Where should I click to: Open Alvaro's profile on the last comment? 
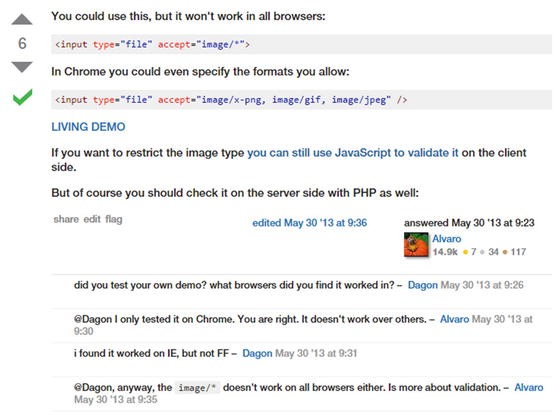pos(529,387)
